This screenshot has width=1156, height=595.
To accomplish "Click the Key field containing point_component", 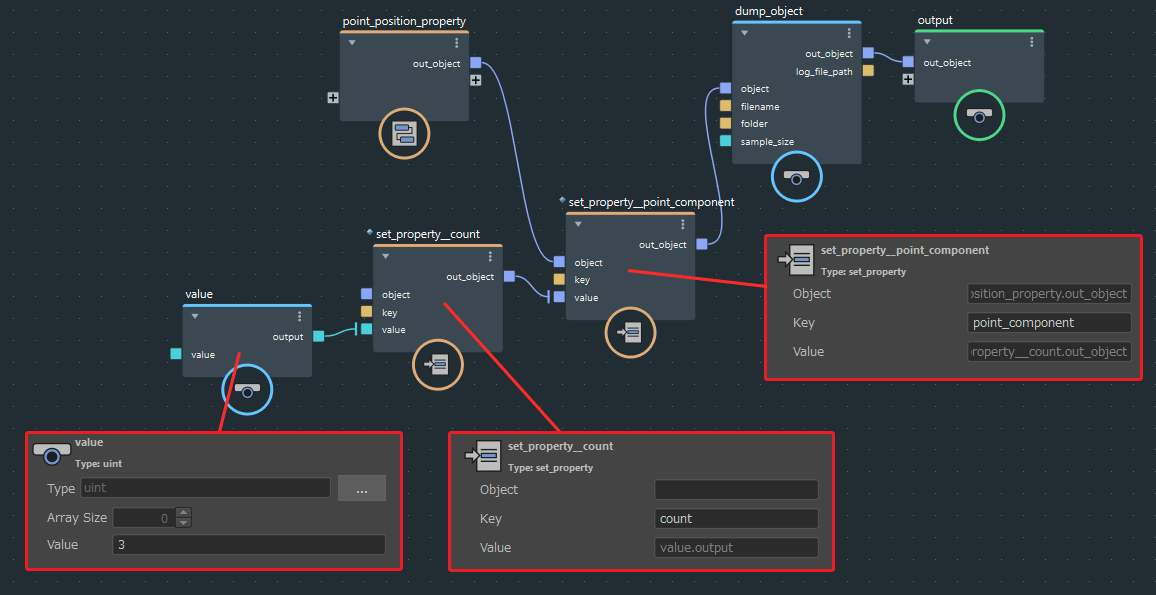I will coord(1050,323).
